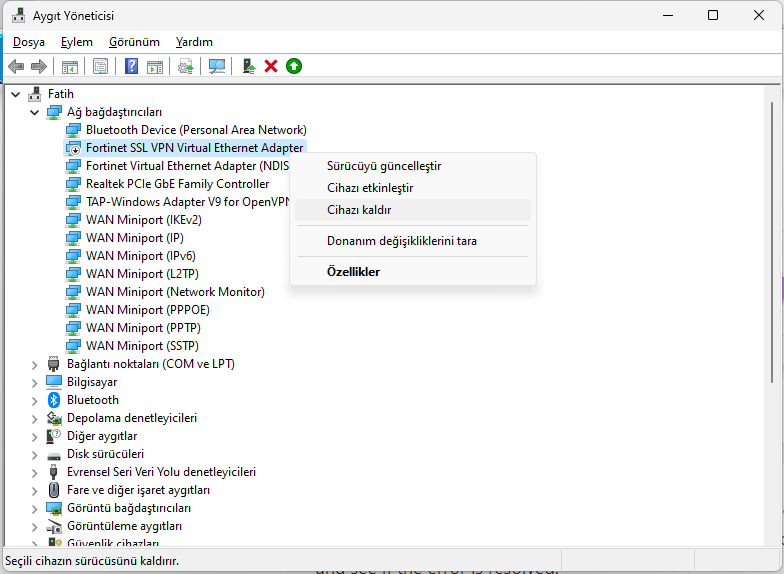
Task: Collapse the Ağ bağdaştırıcıları category
Action: [35, 112]
